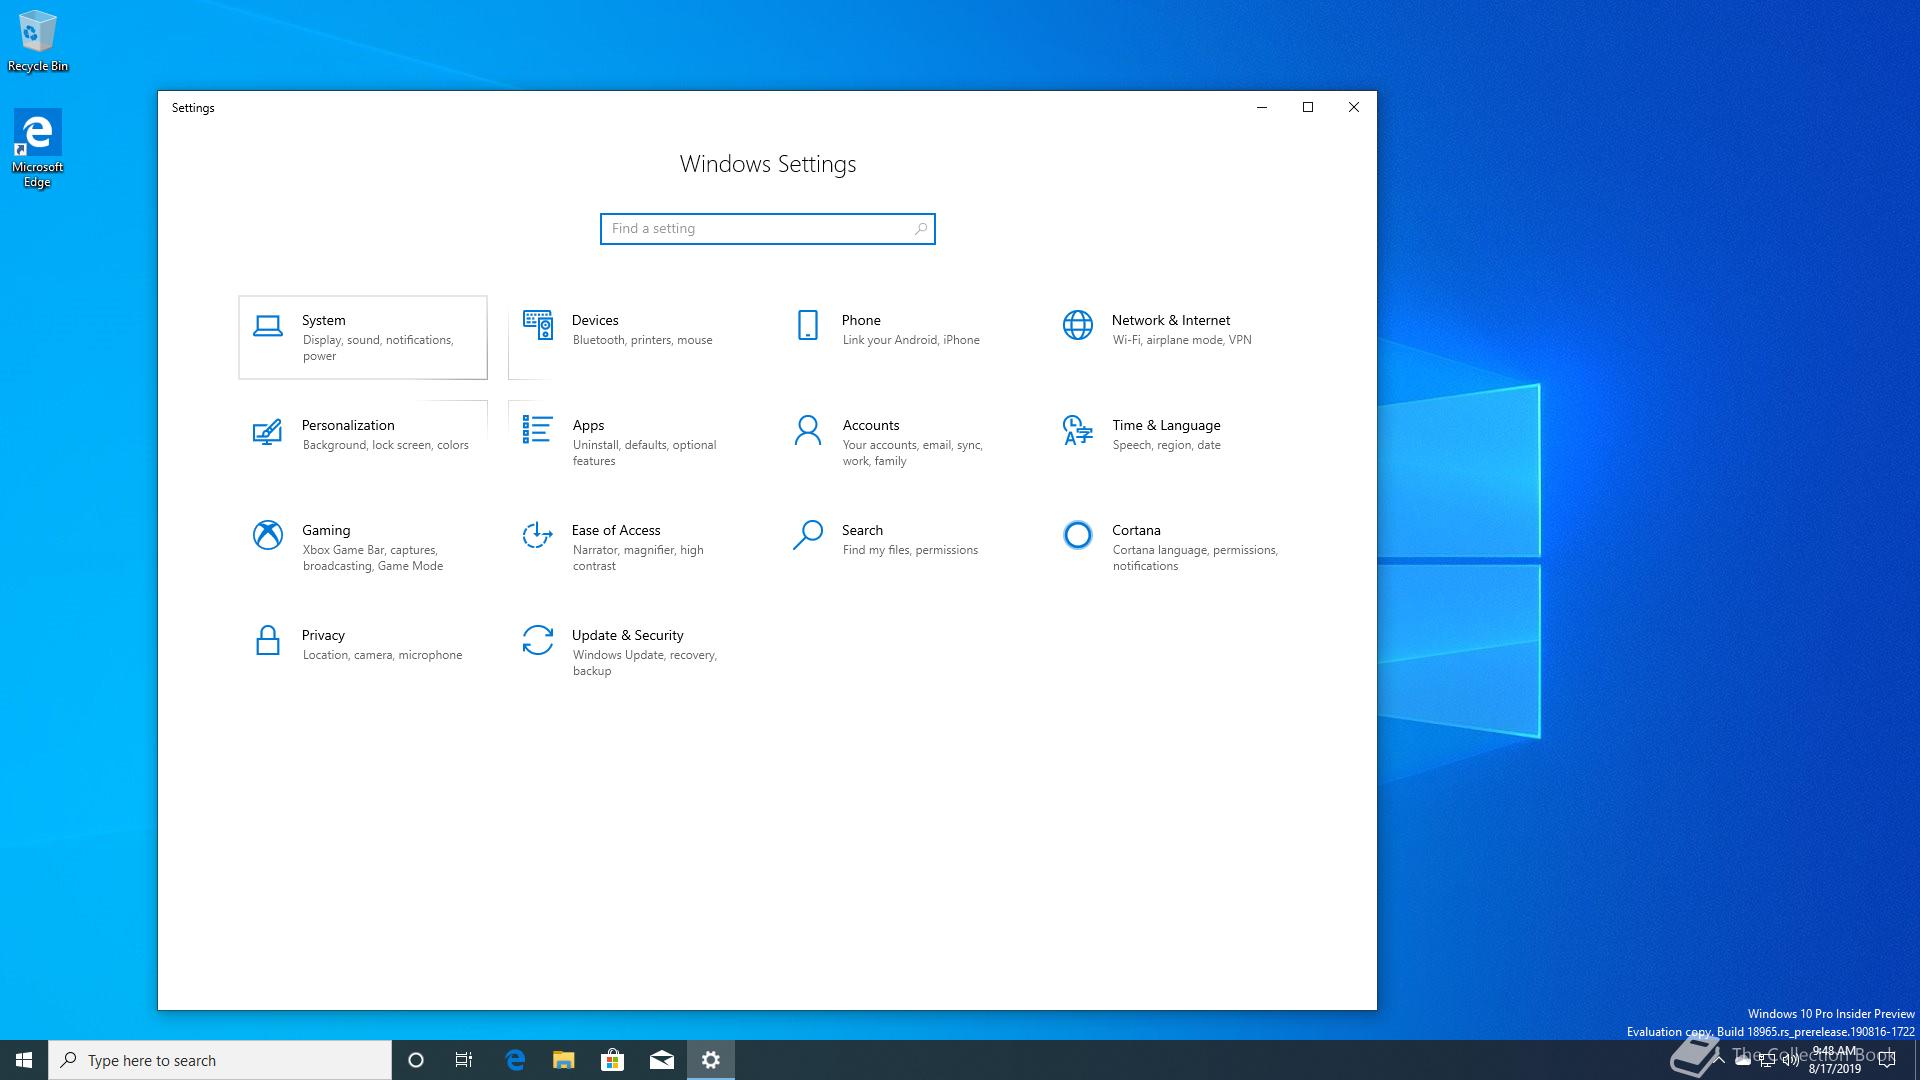Open Privacy settings via the padlock icon
The image size is (1920, 1080).
pyautogui.click(x=267, y=640)
